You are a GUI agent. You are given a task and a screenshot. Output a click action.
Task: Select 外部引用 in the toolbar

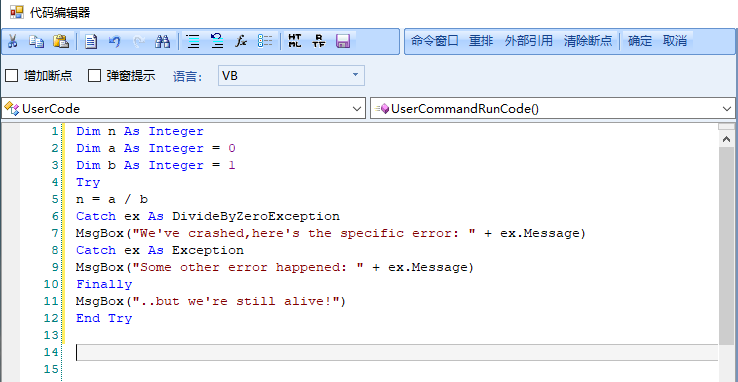pyautogui.click(x=529, y=41)
